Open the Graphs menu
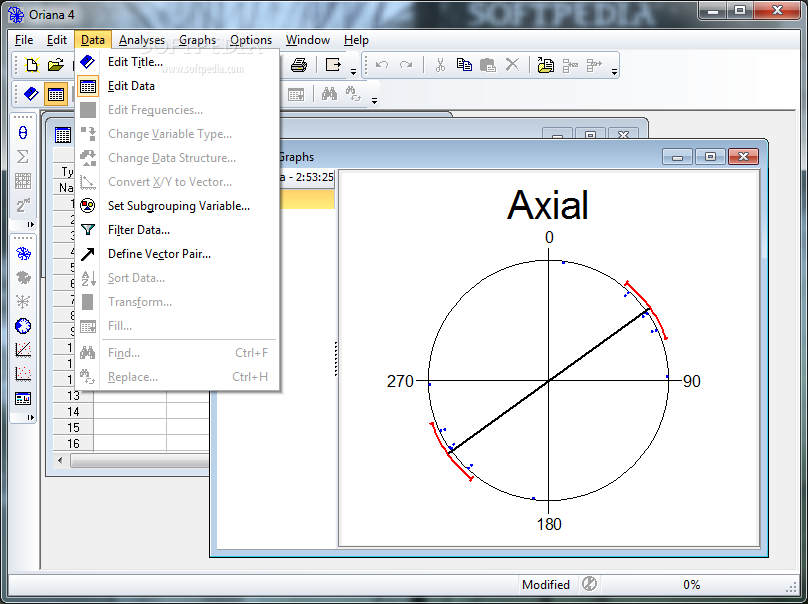The height and width of the screenshot is (604, 808). click(197, 40)
